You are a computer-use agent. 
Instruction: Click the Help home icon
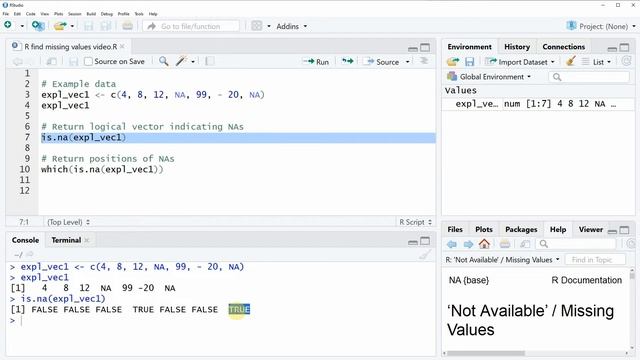pos(484,244)
